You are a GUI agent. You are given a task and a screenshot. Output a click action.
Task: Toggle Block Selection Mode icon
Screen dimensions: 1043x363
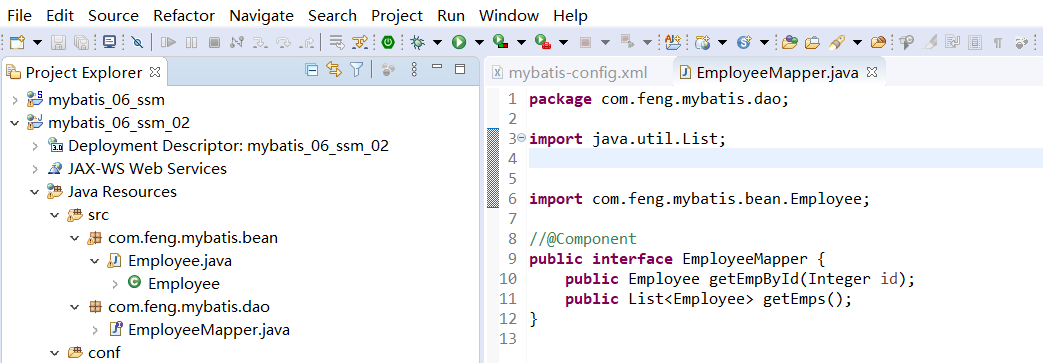[x=975, y=43]
